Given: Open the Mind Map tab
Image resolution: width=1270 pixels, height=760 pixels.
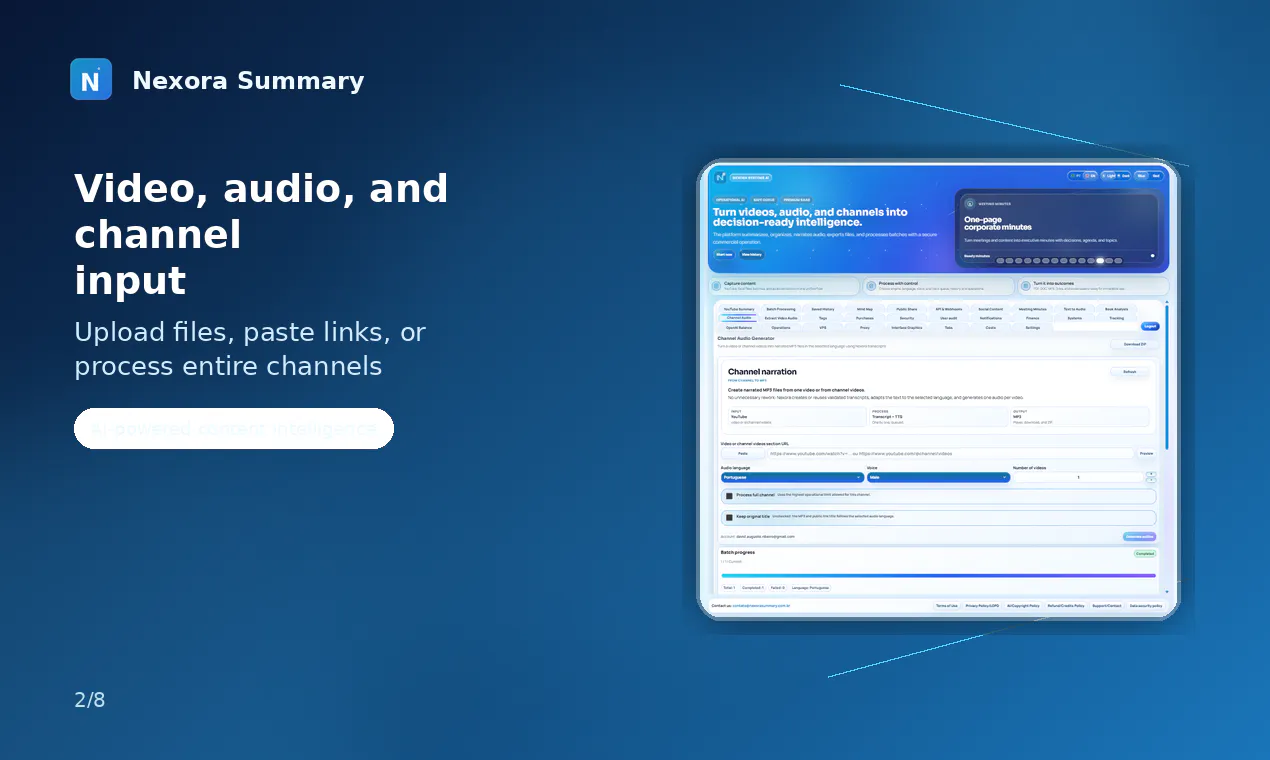Looking at the screenshot, I should point(865,309).
